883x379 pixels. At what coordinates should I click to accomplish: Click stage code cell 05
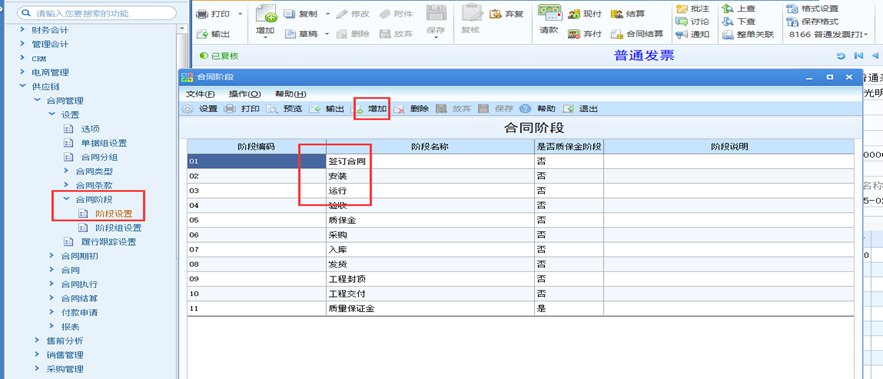tap(257, 220)
